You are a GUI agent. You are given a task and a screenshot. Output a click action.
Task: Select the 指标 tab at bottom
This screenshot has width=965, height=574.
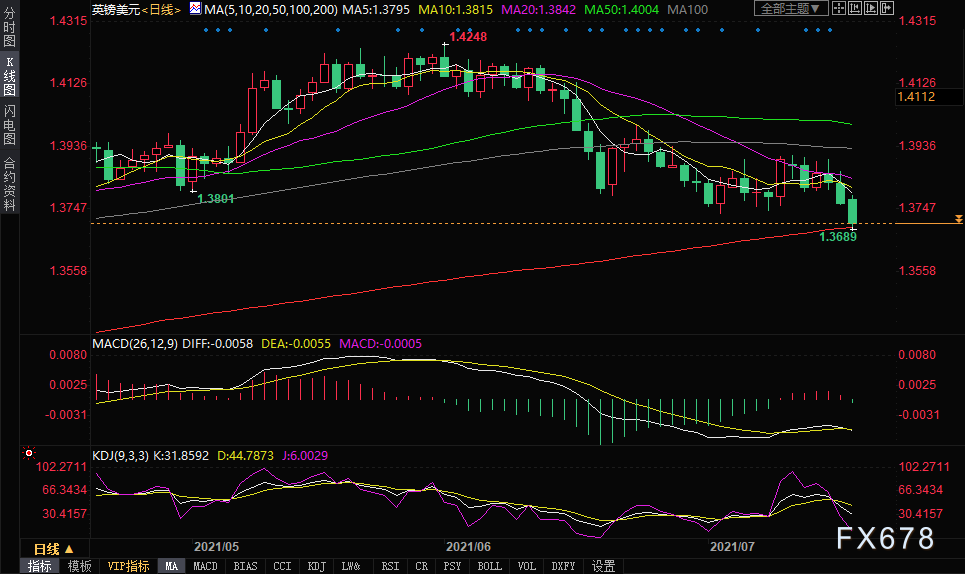pyautogui.click(x=40, y=566)
